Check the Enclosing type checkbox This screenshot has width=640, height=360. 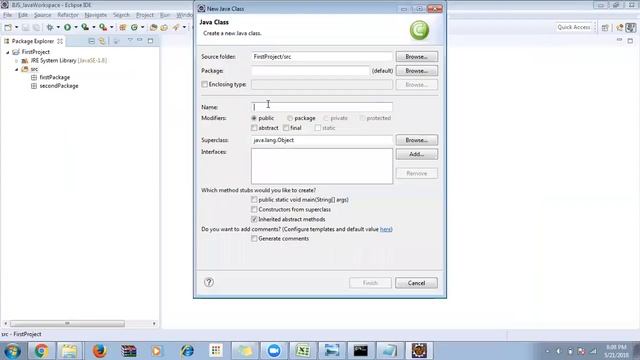pos(204,84)
